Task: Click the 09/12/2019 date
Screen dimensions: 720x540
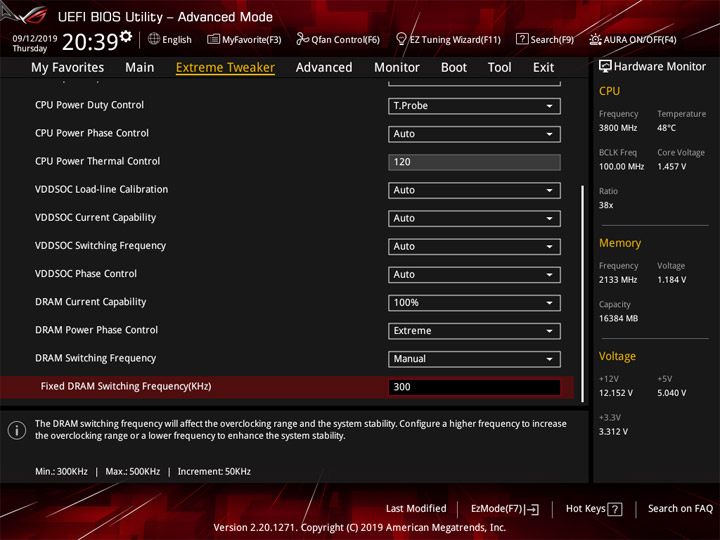Action: click(x=34, y=39)
